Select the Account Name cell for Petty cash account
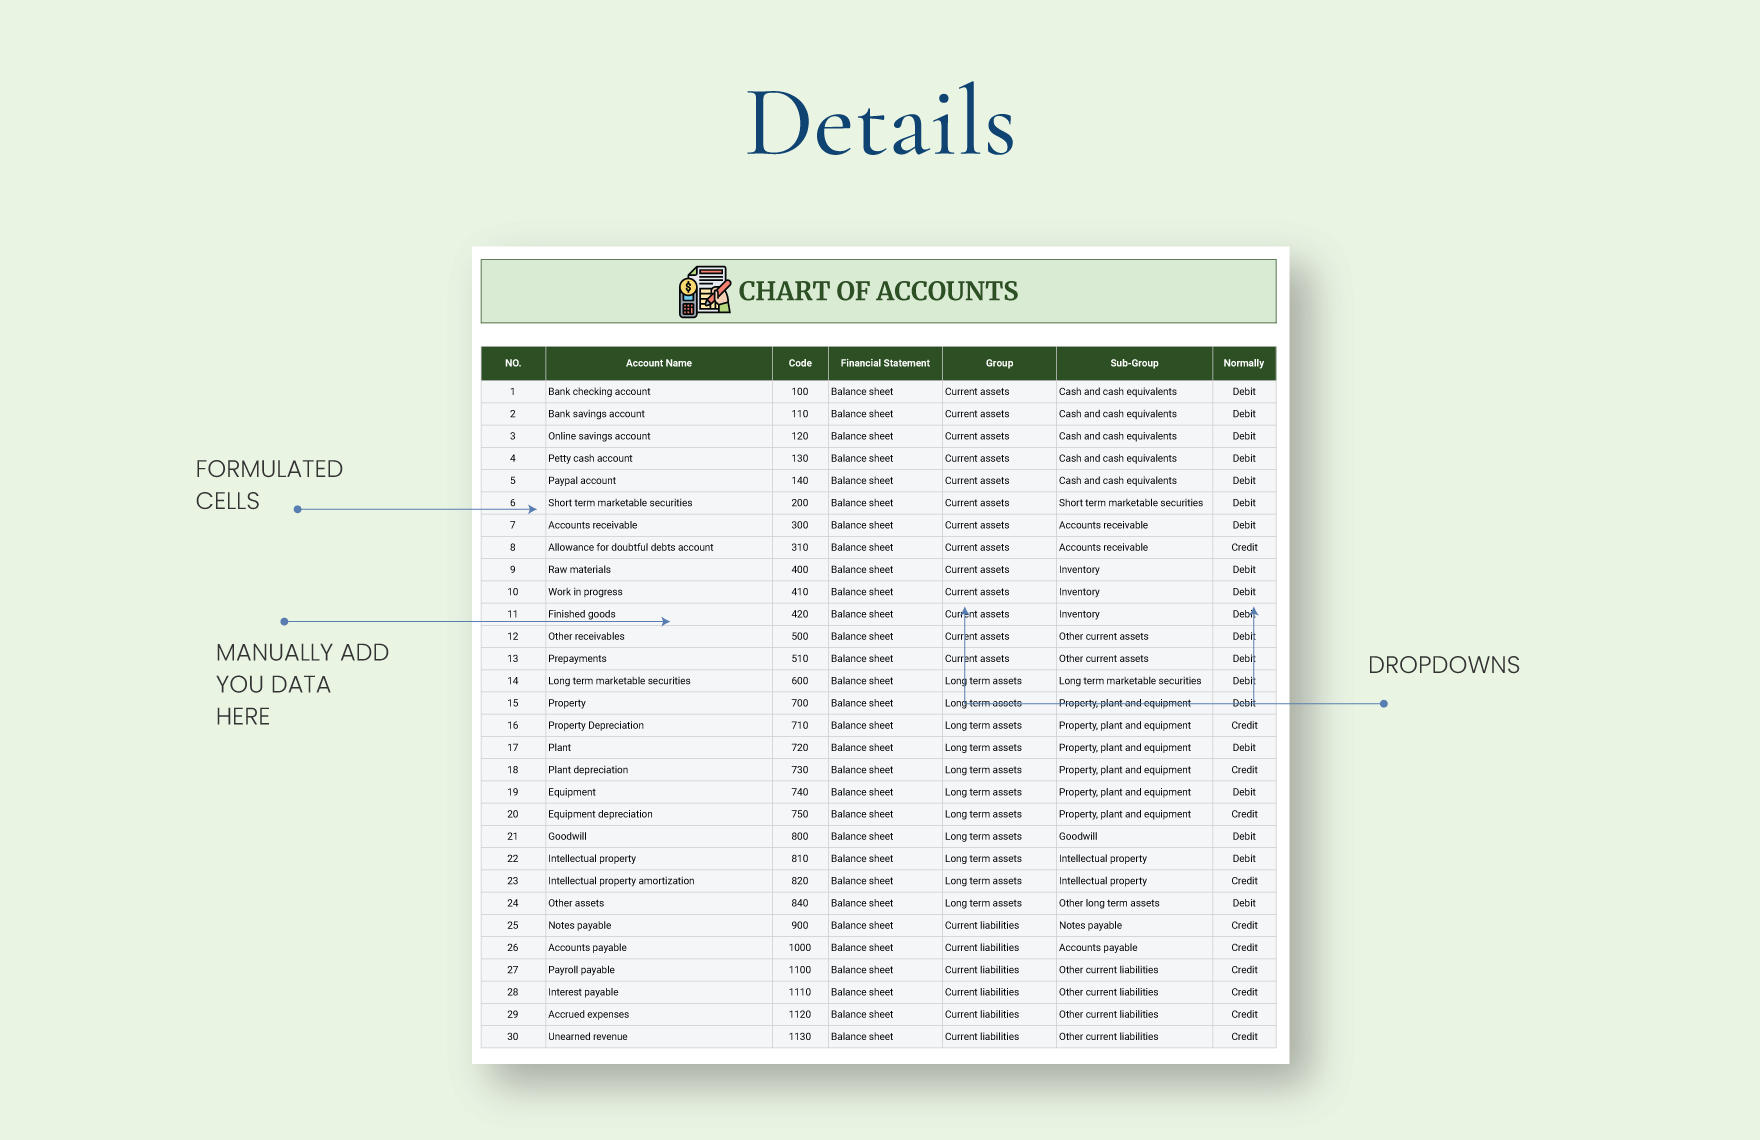Viewport: 1760px width, 1140px height. [659, 458]
